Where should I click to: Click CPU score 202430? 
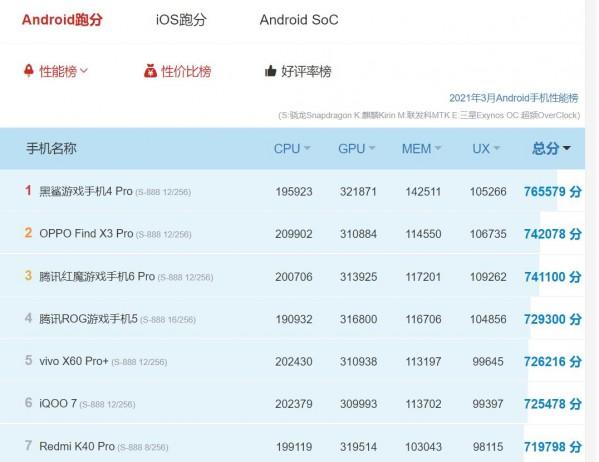coord(294,361)
